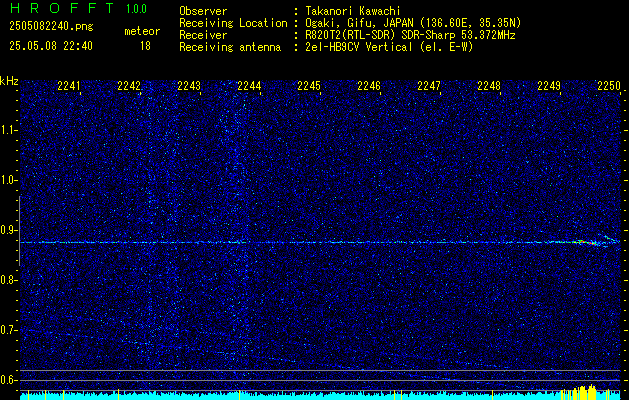Click the 1.0 kHz axis label
The height and width of the screenshot is (400, 629).
tap(8, 181)
